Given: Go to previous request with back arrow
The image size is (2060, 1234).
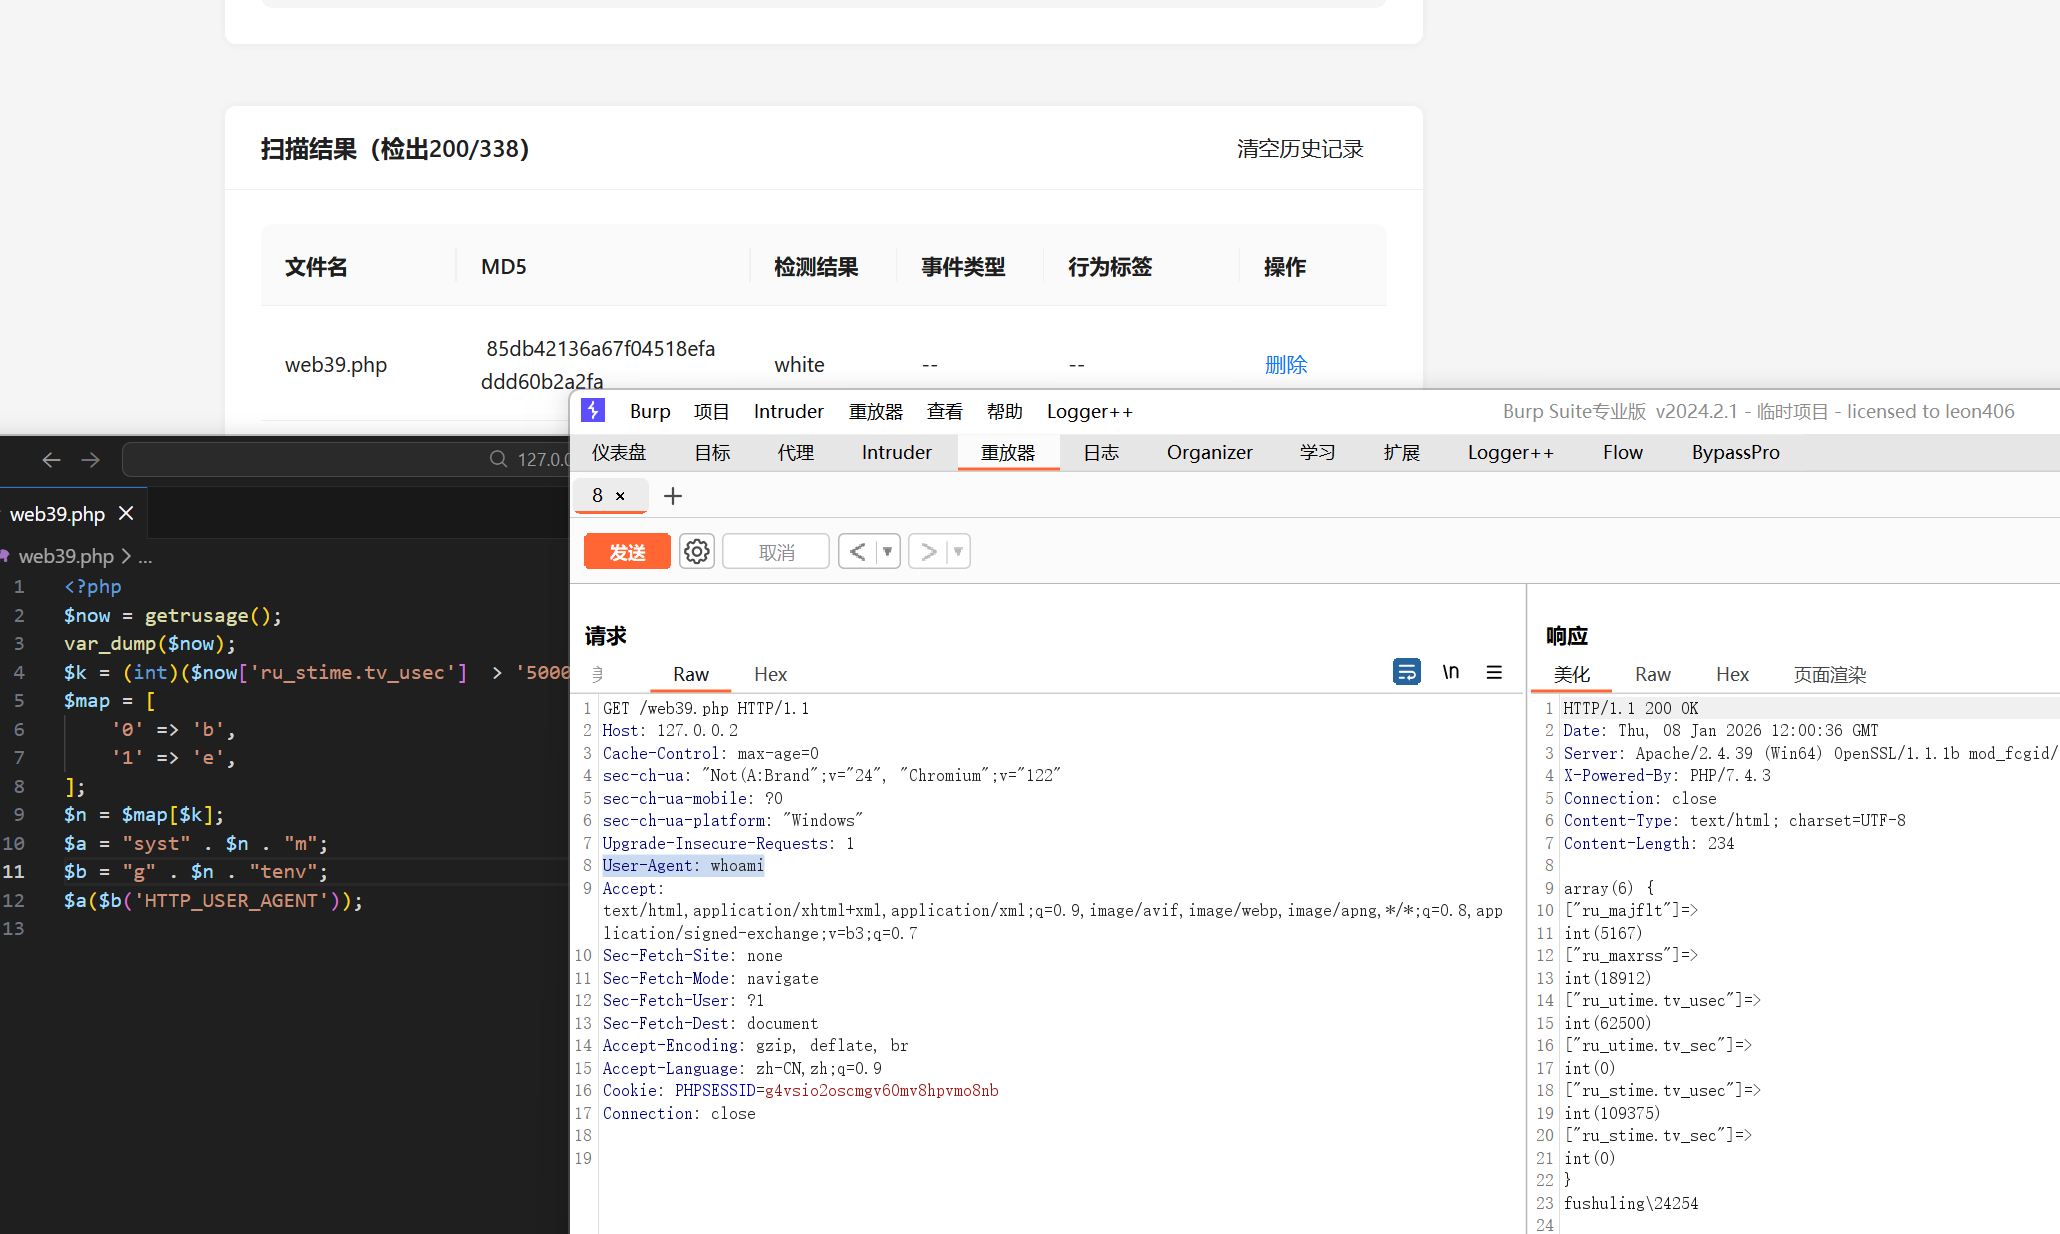Looking at the screenshot, I should click(x=857, y=552).
